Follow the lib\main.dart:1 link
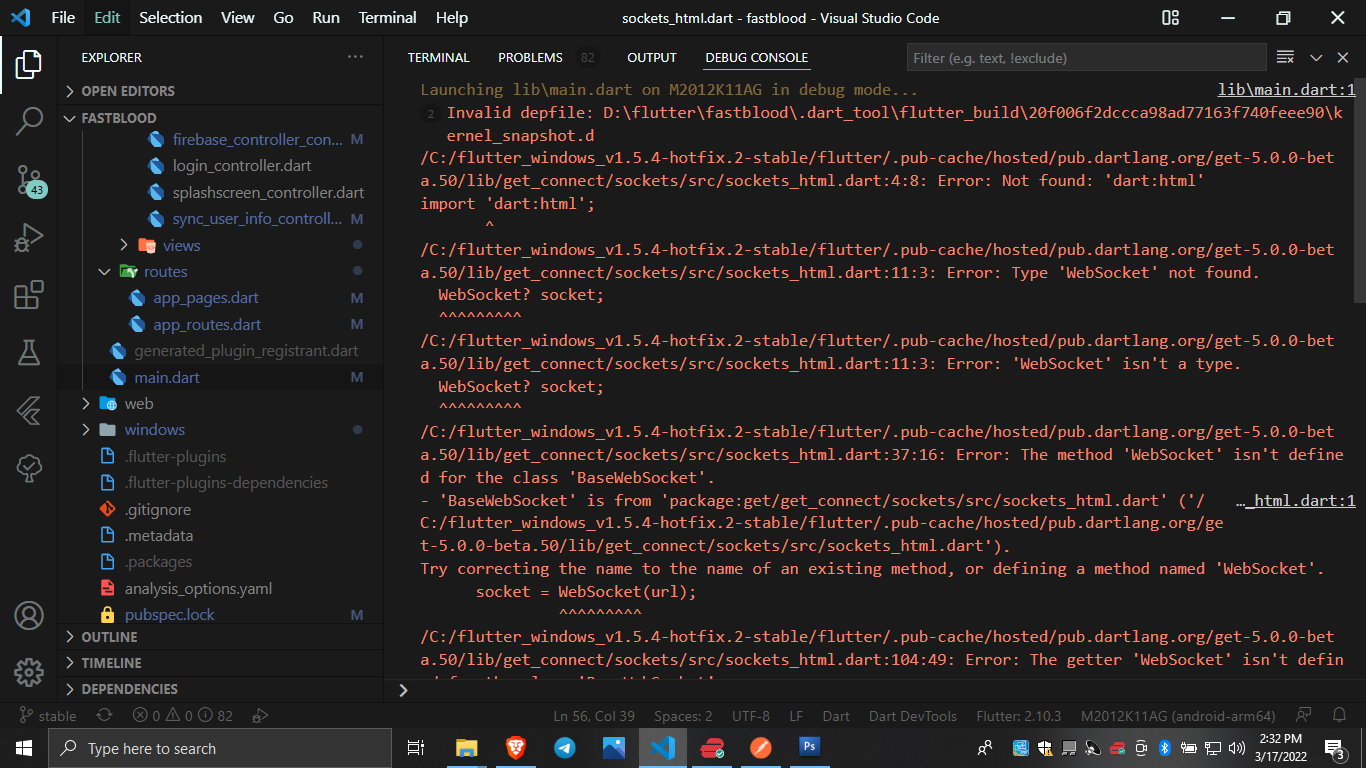 tap(1286, 89)
